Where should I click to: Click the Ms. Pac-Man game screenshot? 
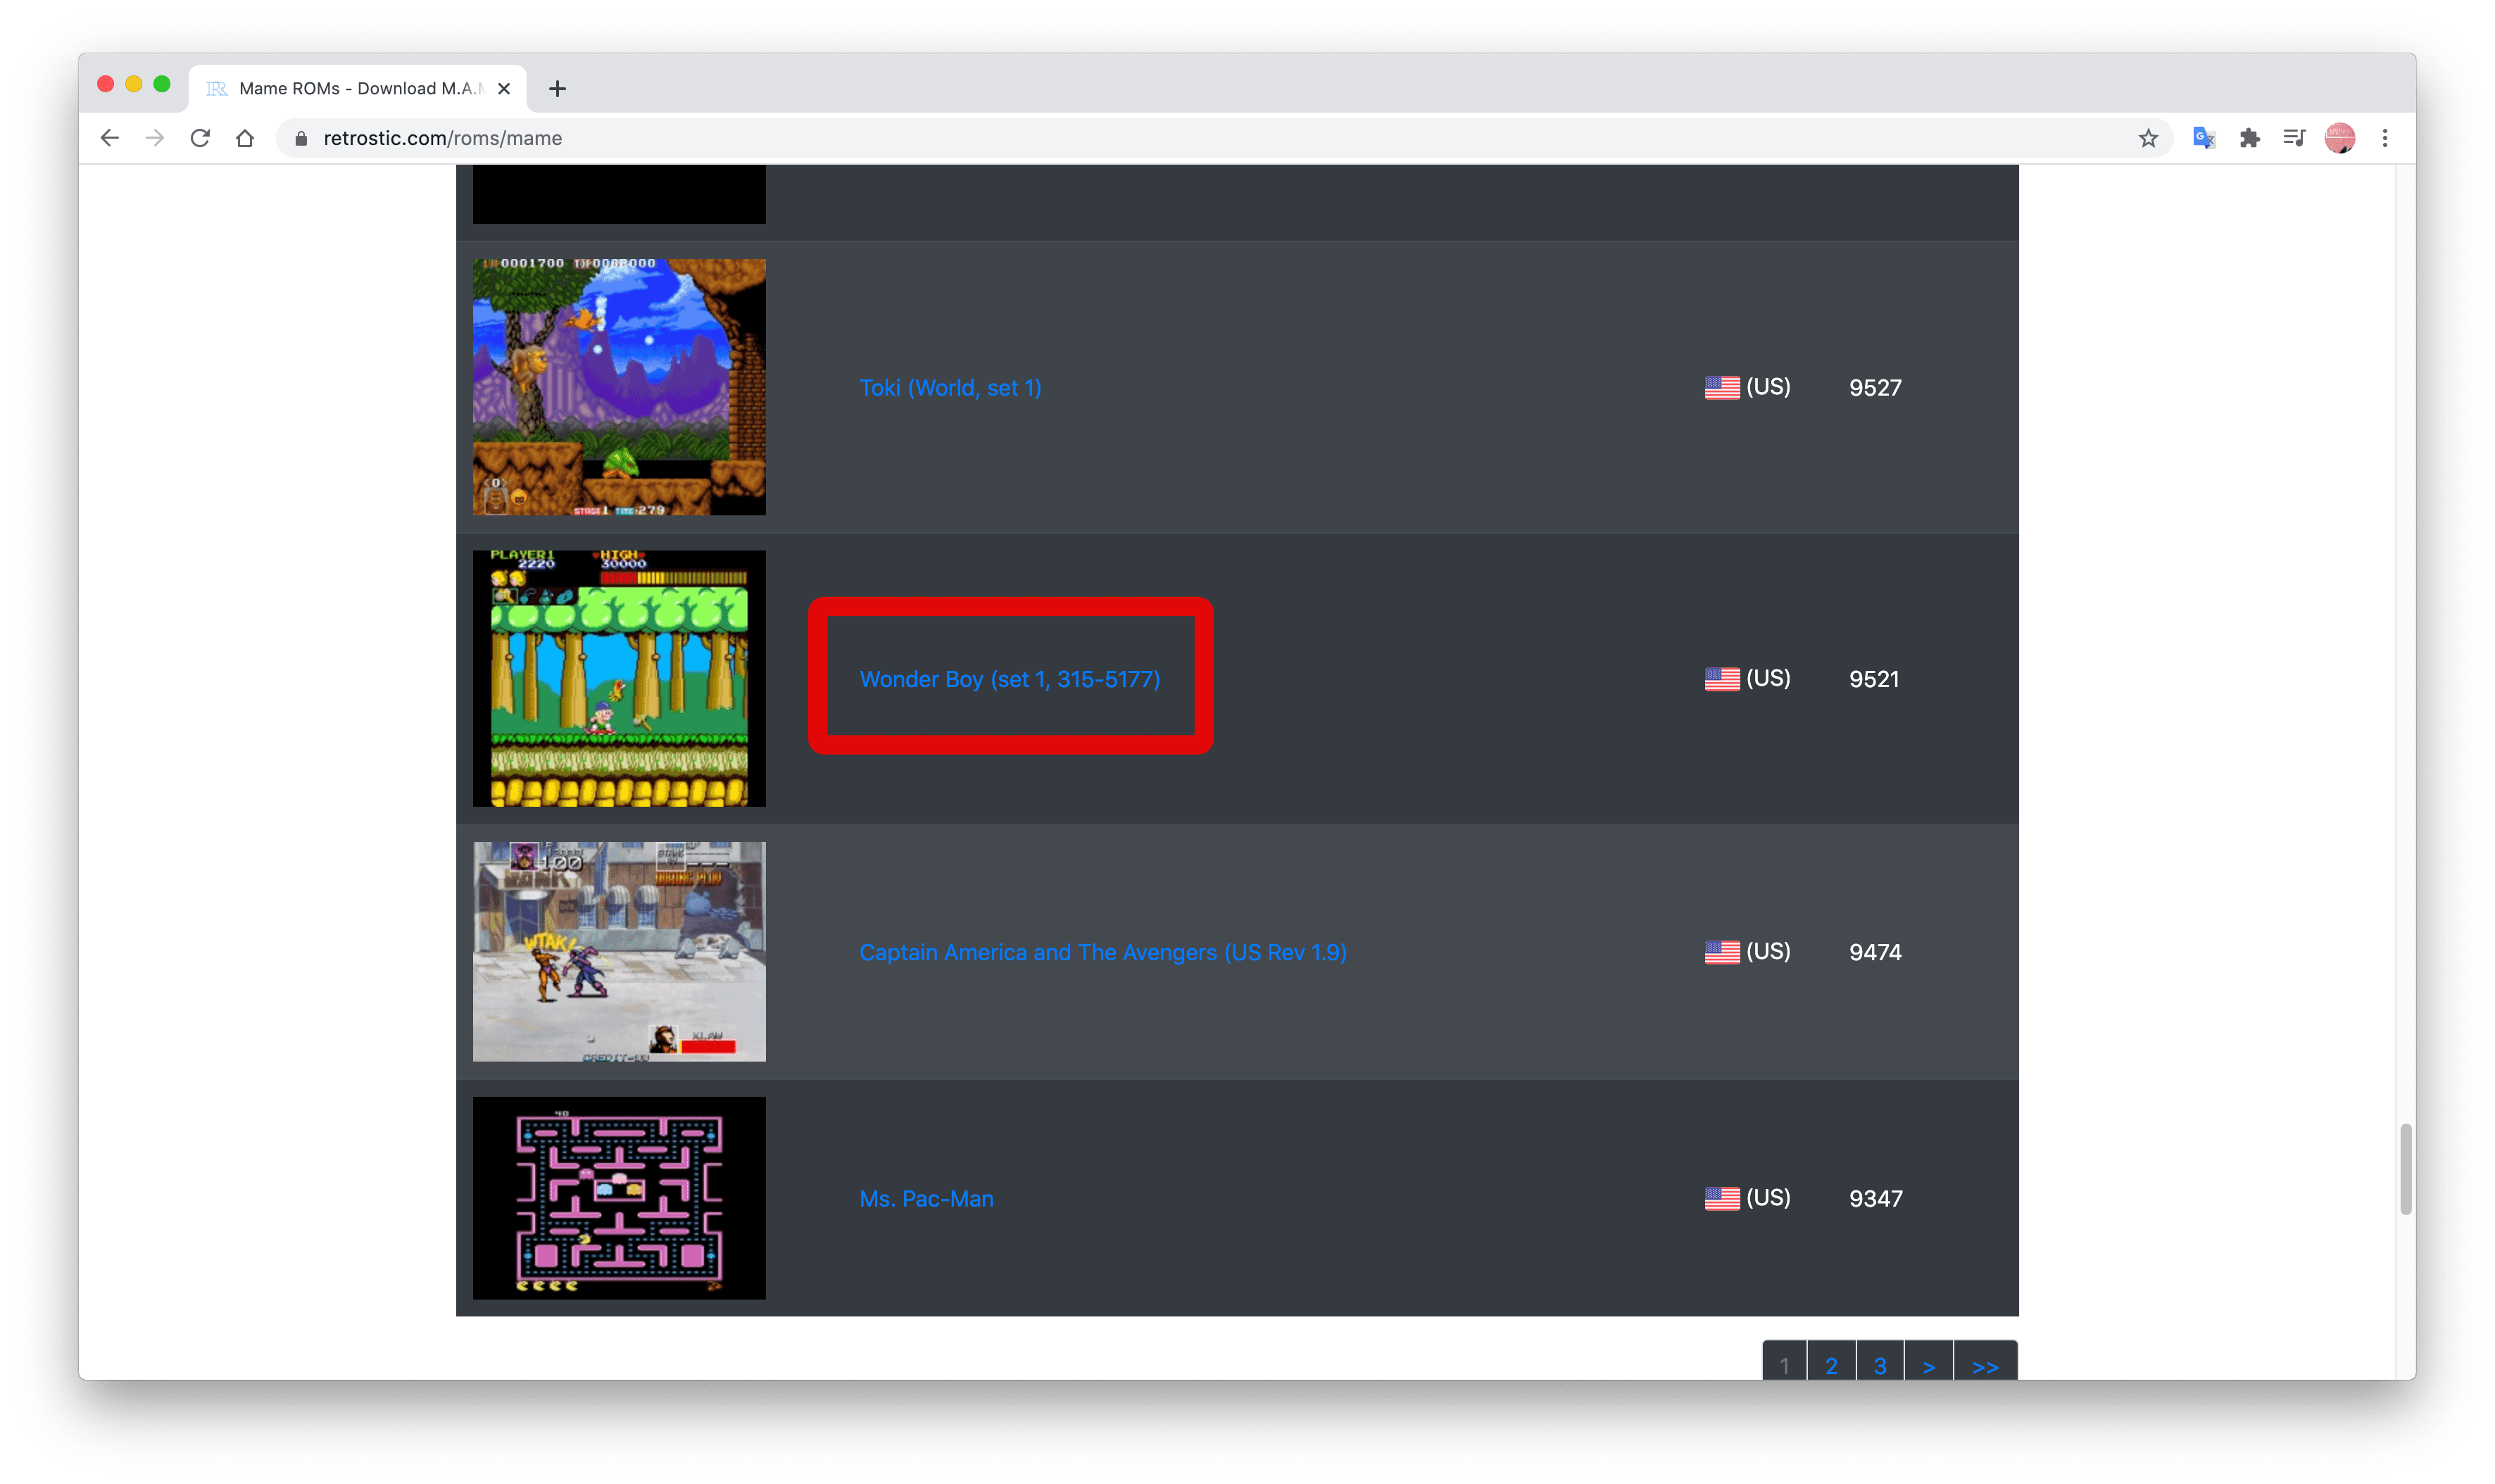619,1198
